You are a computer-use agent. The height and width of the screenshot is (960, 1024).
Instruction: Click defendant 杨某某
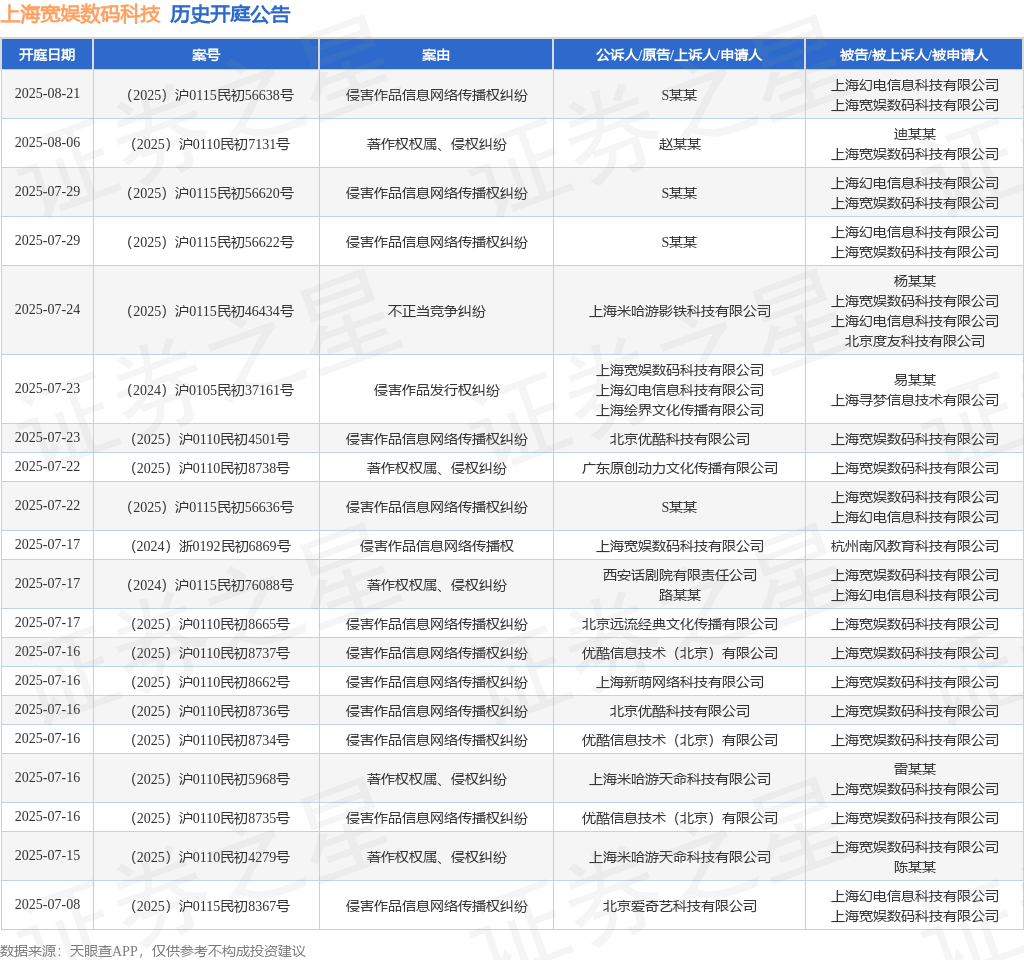pos(914,281)
